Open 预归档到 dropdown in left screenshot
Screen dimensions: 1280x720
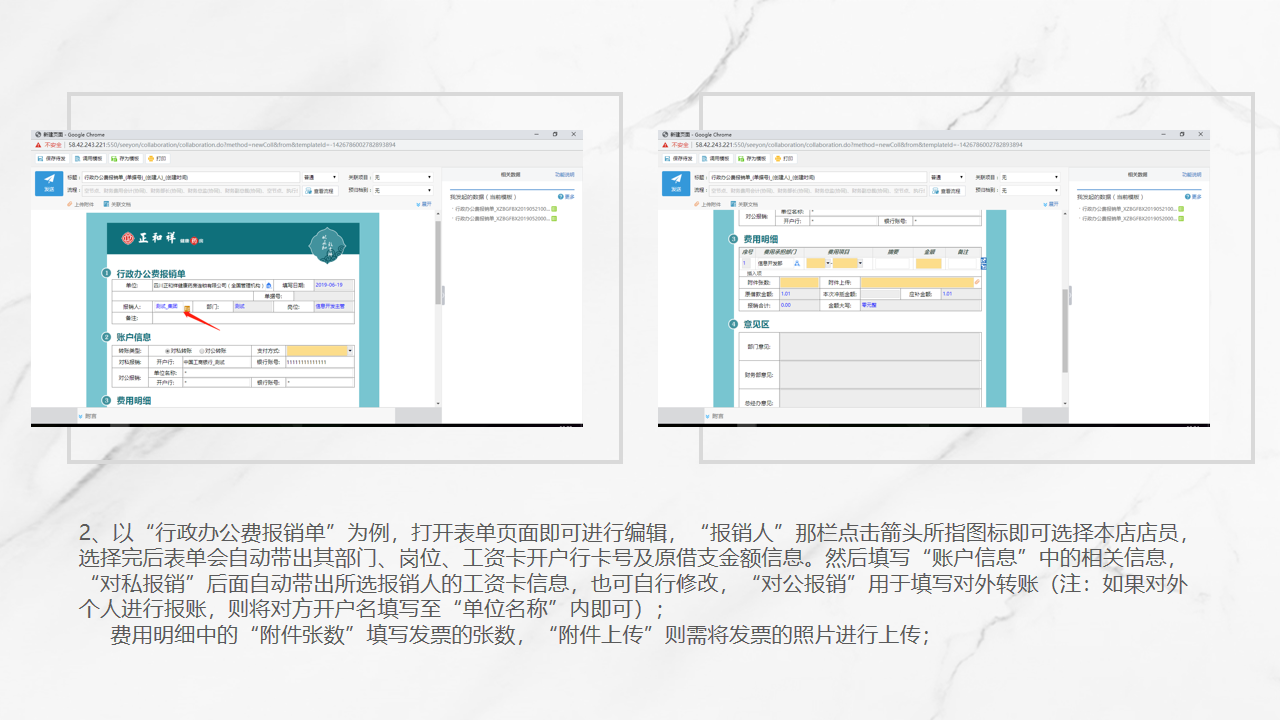403,190
